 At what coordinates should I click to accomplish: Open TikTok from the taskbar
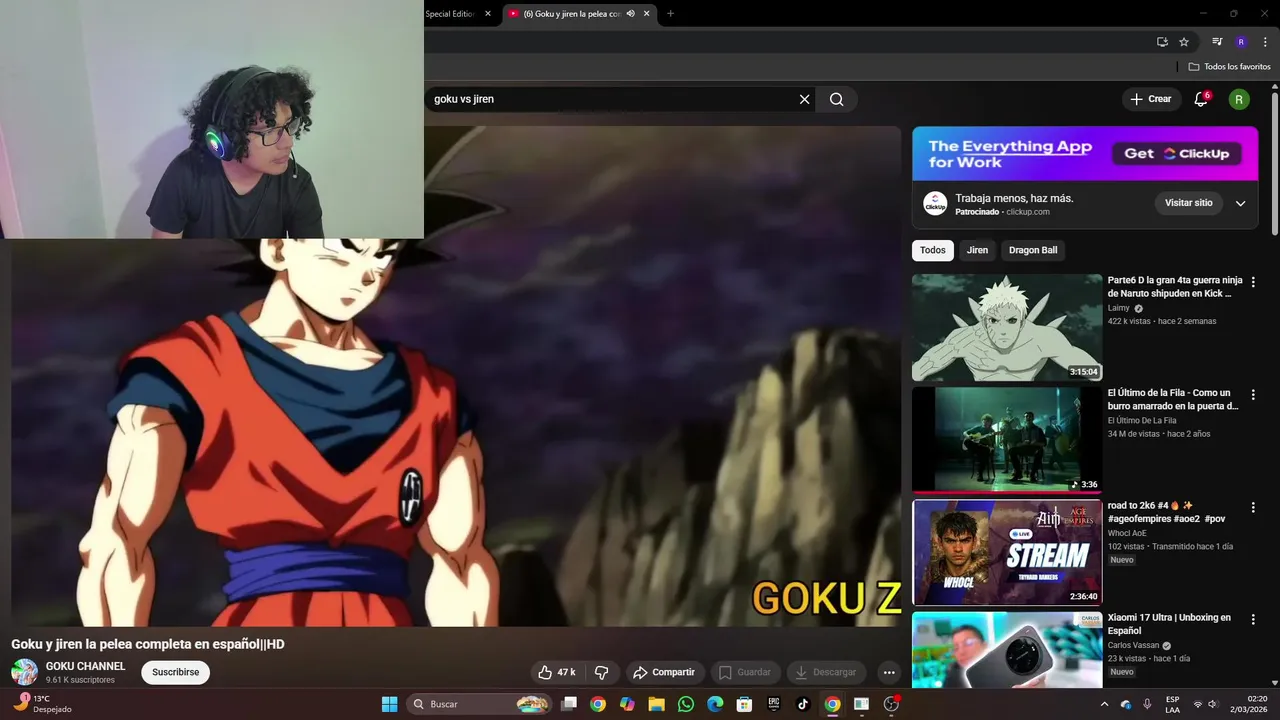click(x=802, y=704)
